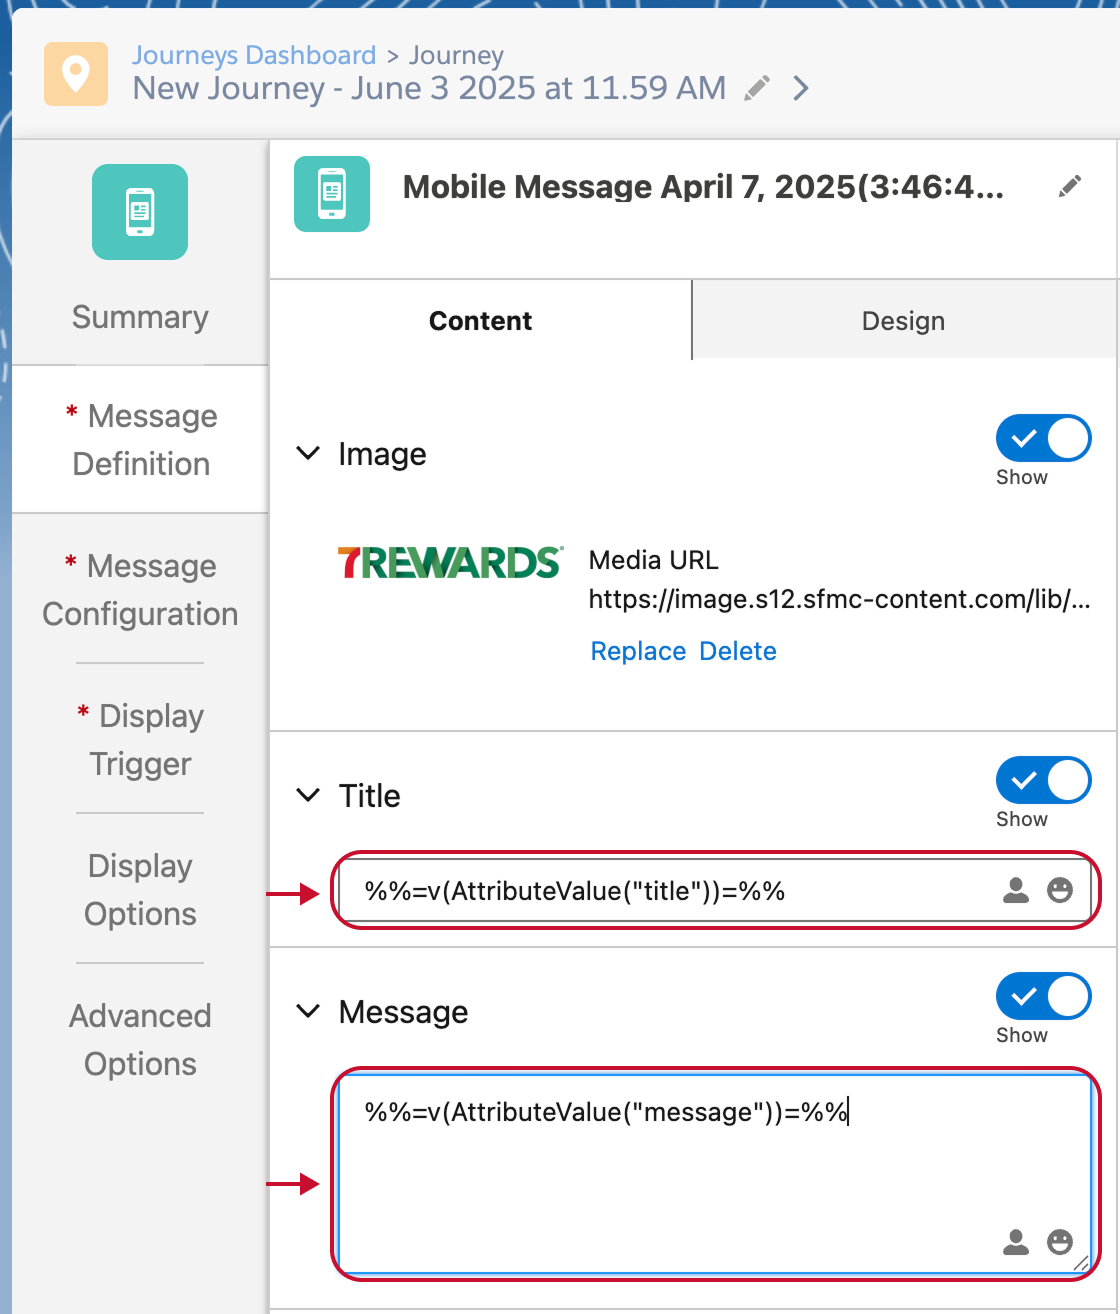Toggle Image section Show switch
Viewport: 1120px width, 1314px height.
pos(1043,438)
